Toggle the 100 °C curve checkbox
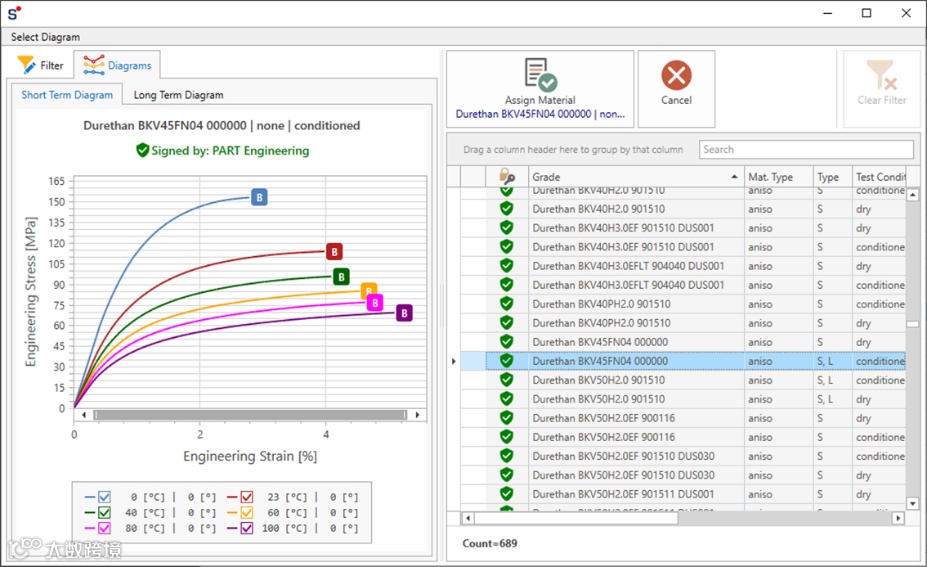Image resolution: width=927 pixels, height=567 pixels. [x=247, y=528]
